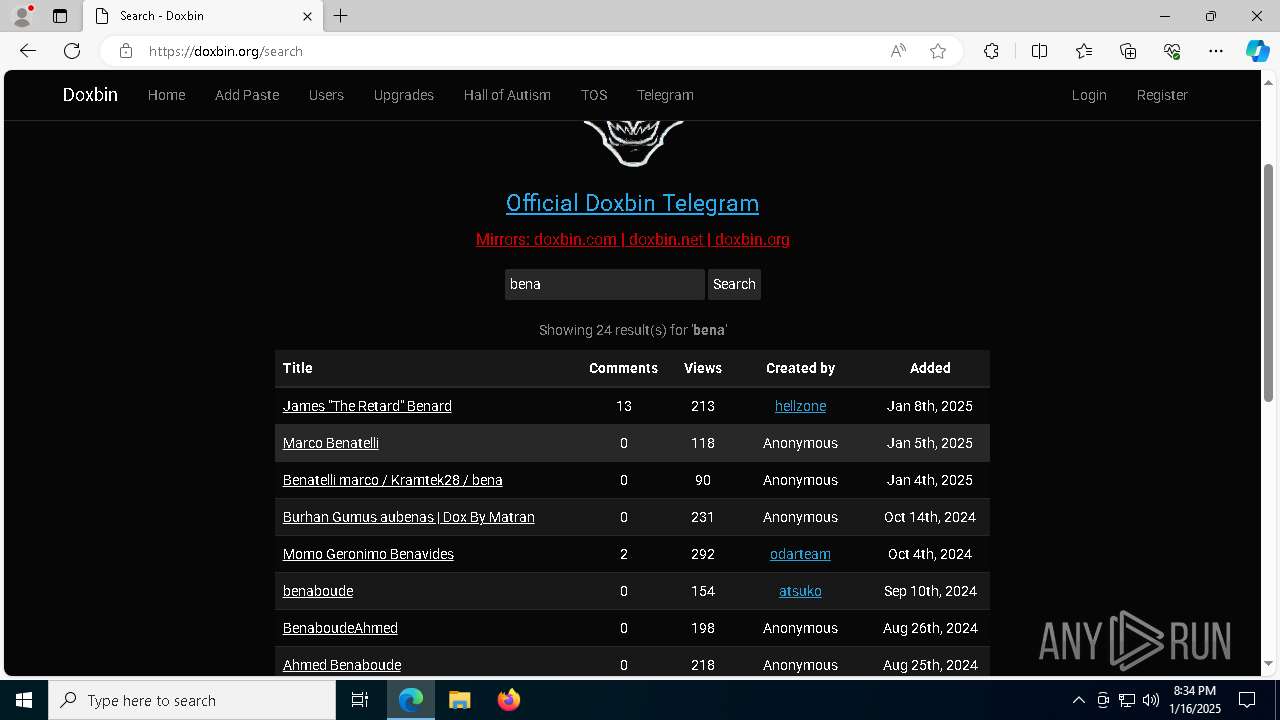Open the notification center icon
Screen dimensions: 1280x720
(1247, 700)
